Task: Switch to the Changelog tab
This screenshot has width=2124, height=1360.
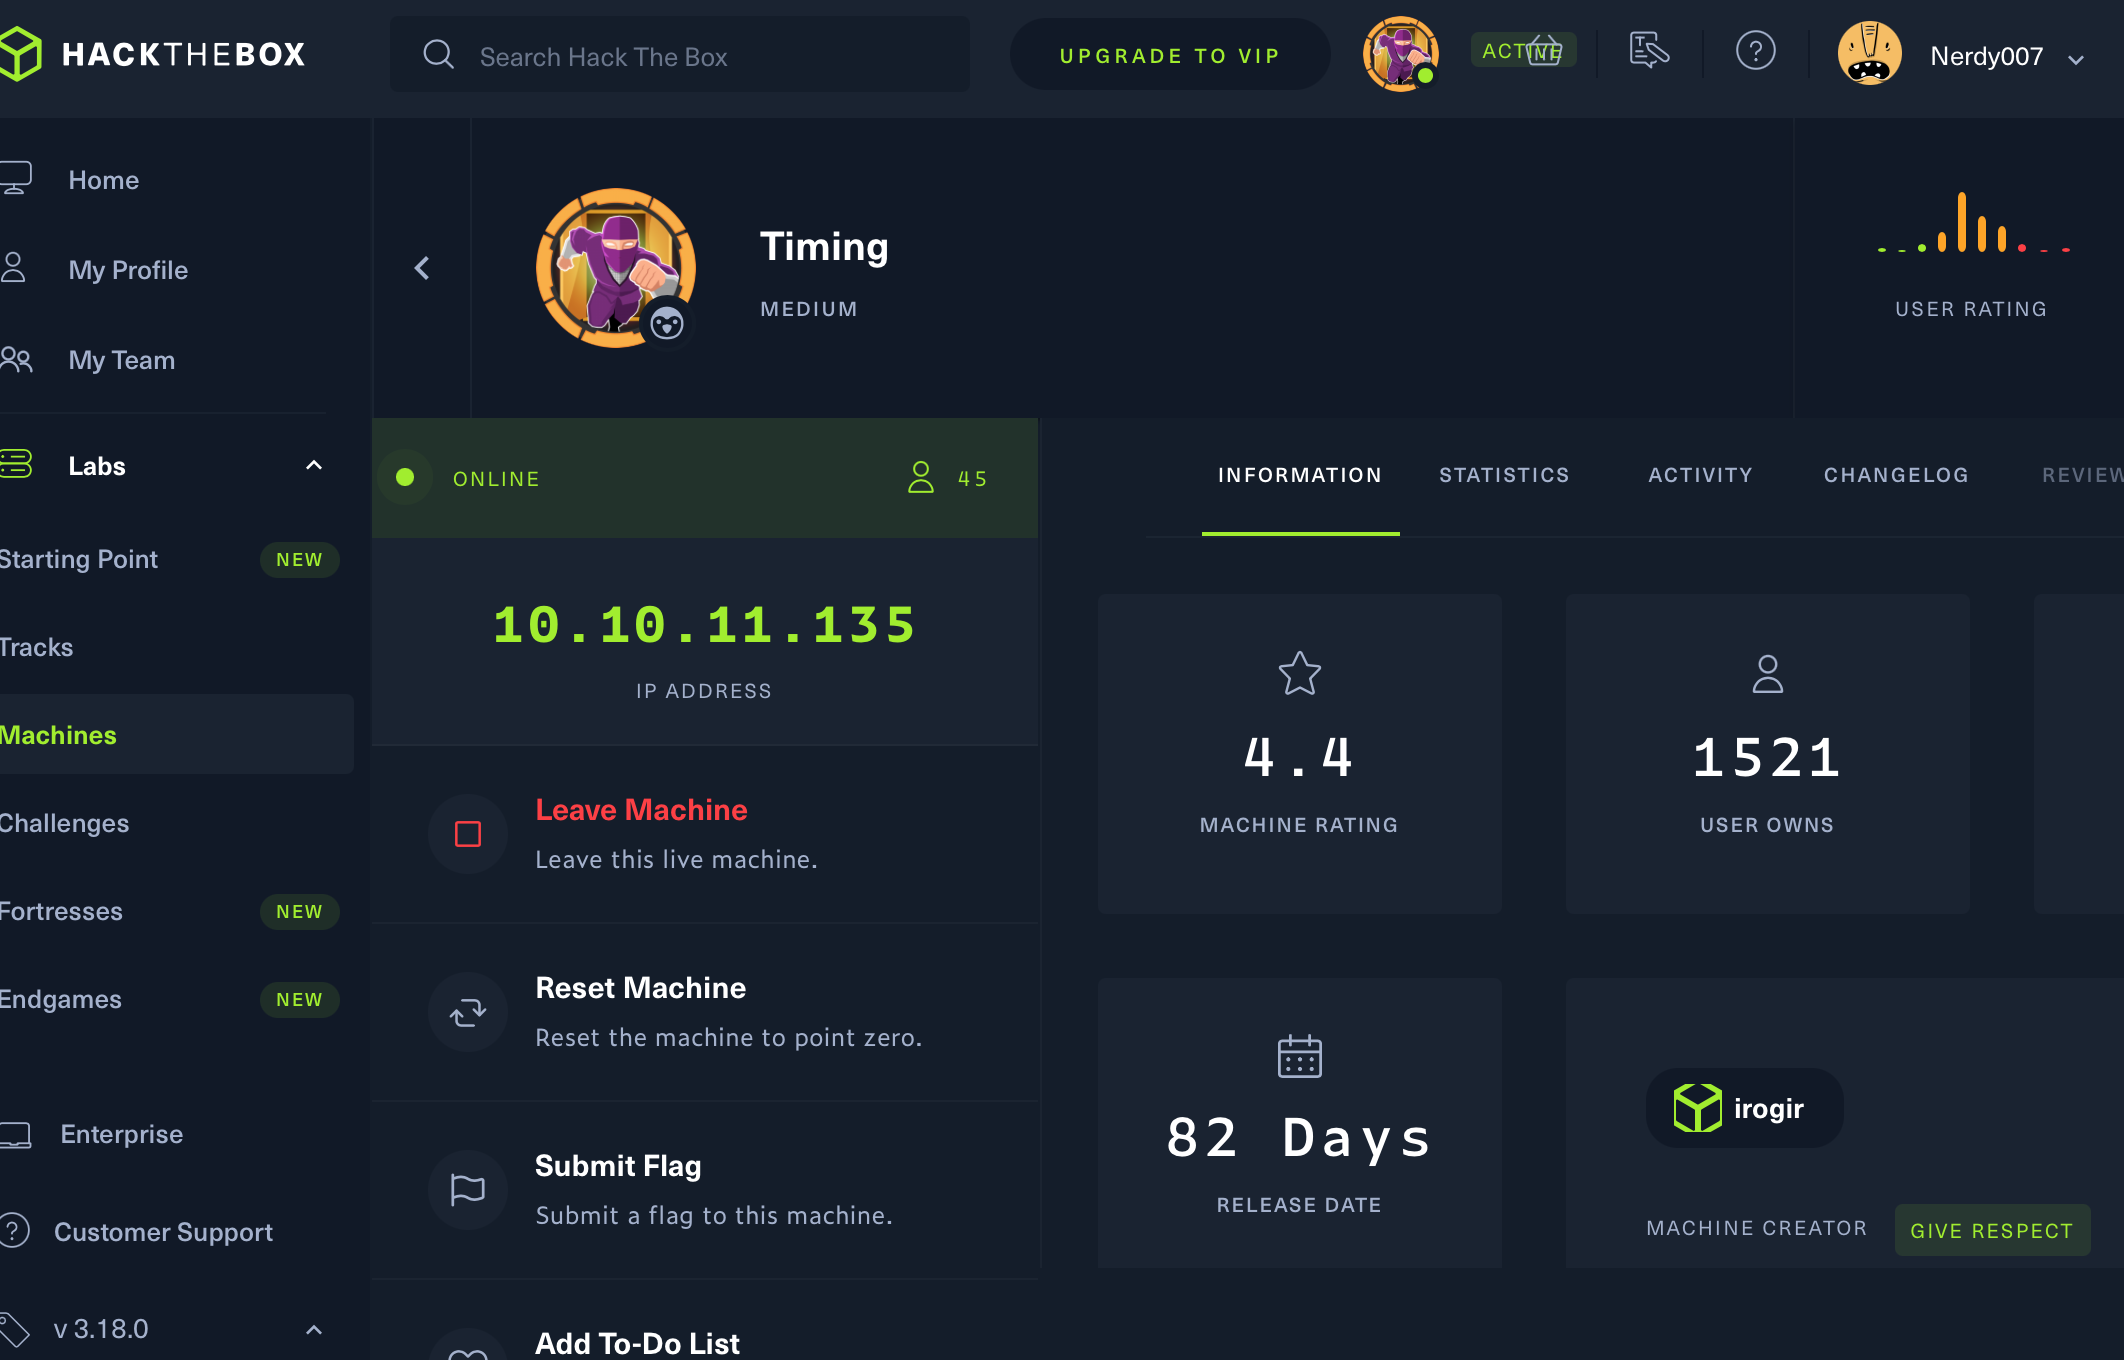Action: (x=1896, y=475)
